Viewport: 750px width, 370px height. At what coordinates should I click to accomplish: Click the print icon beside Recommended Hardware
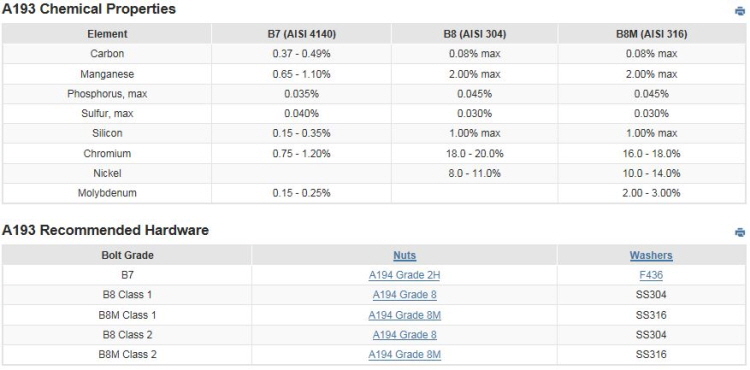pyautogui.click(x=740, y=232)
